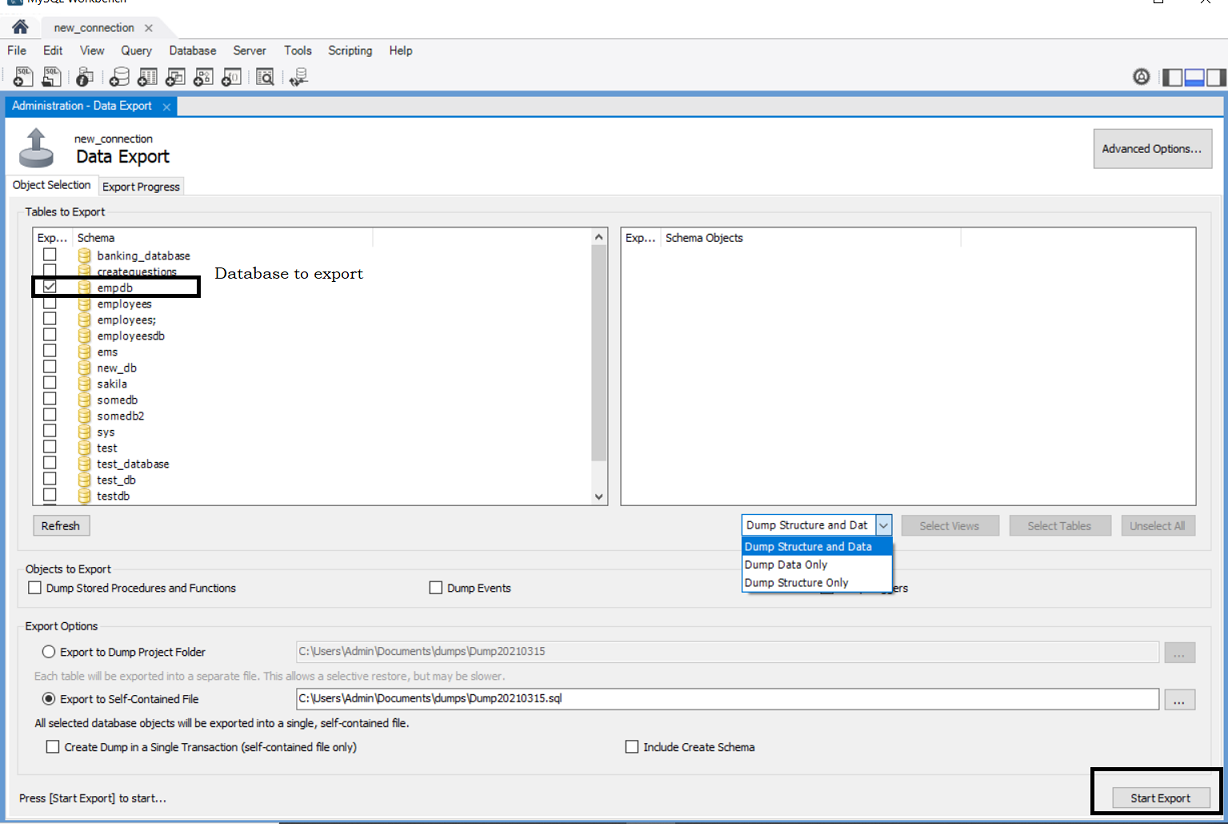This screenshot has width=1228, height=824.
Task: Open a SQL script file toolbar icon
Action: point(50,76)
